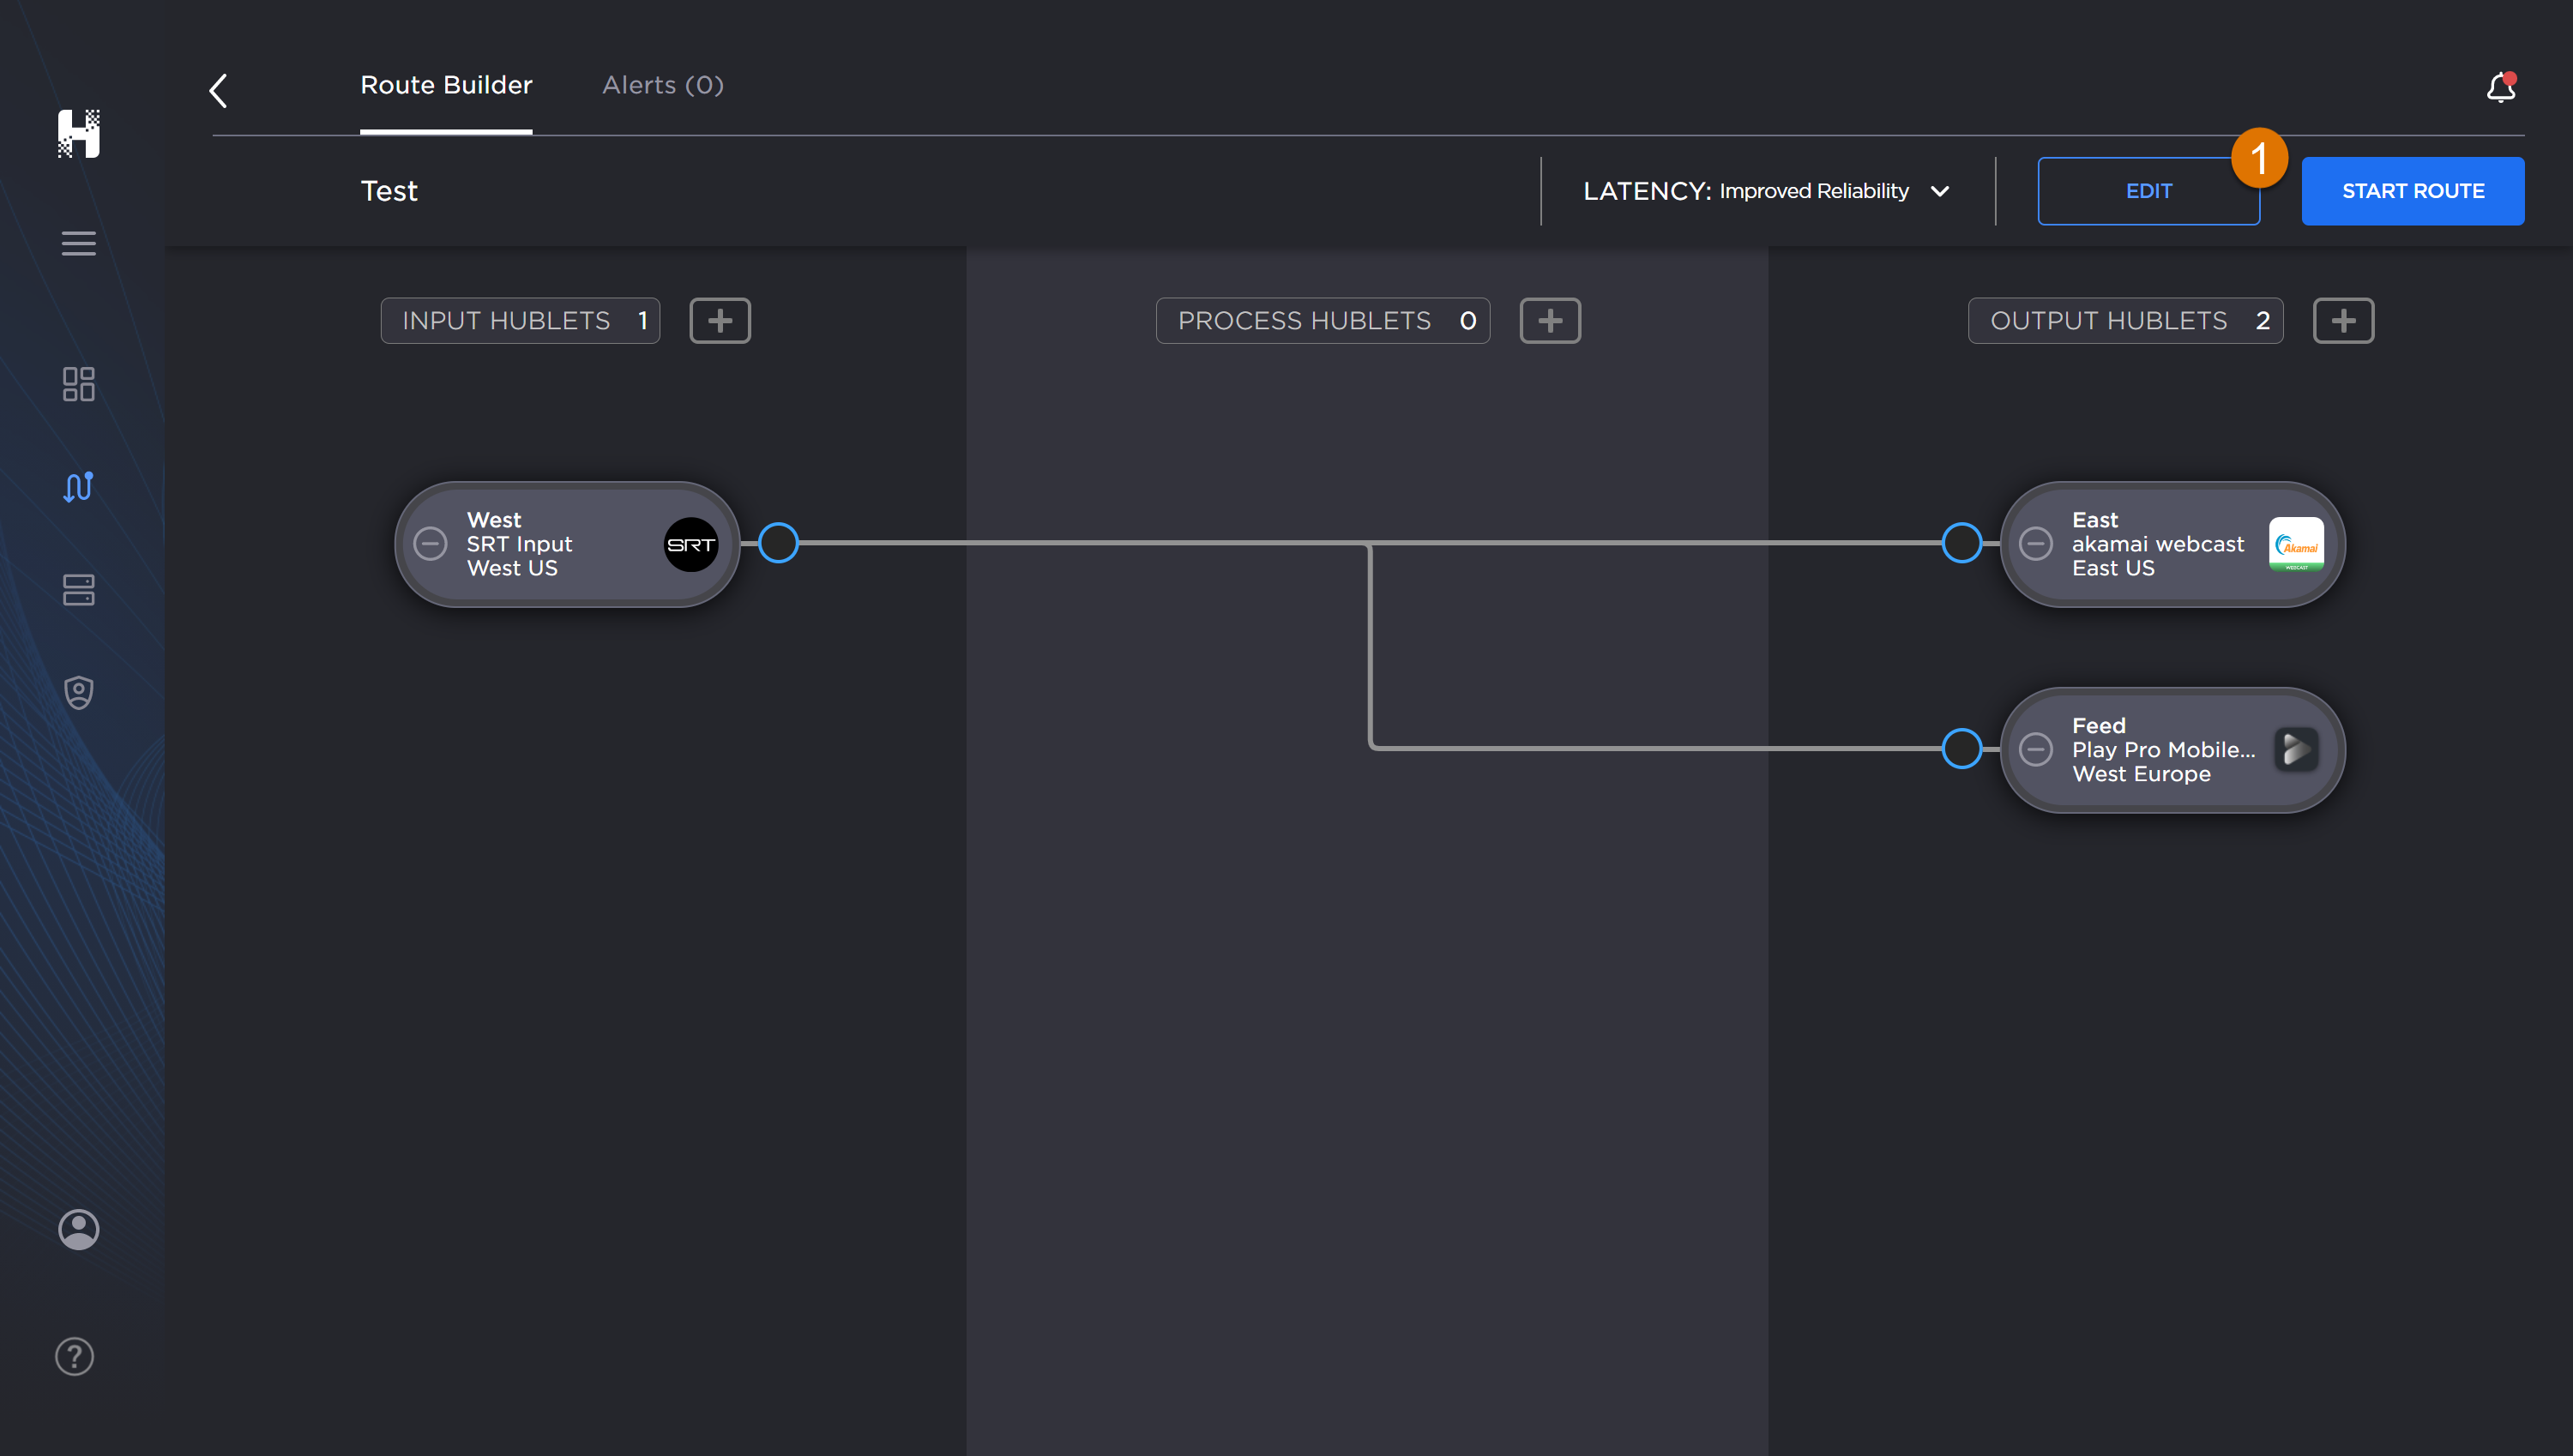Open the user profile avatar icon
Screen dimensions: 2573x1456
coord(78,1229)
